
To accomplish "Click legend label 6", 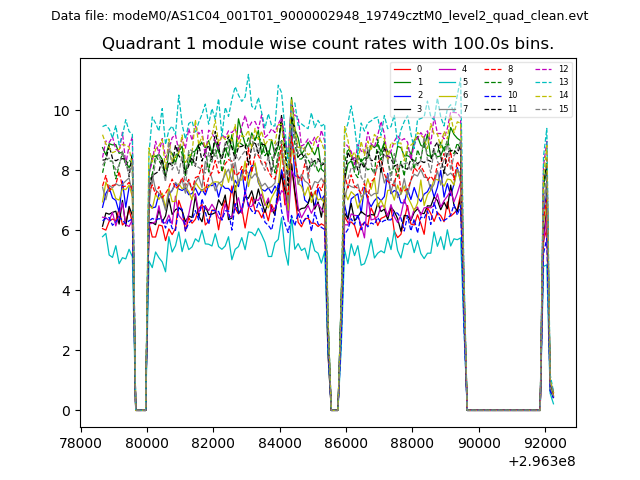I will pos(464,95).
